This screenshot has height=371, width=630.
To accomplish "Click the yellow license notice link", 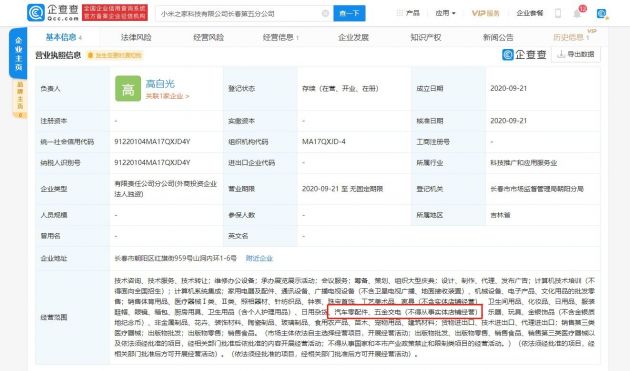I will coord(115,55).
